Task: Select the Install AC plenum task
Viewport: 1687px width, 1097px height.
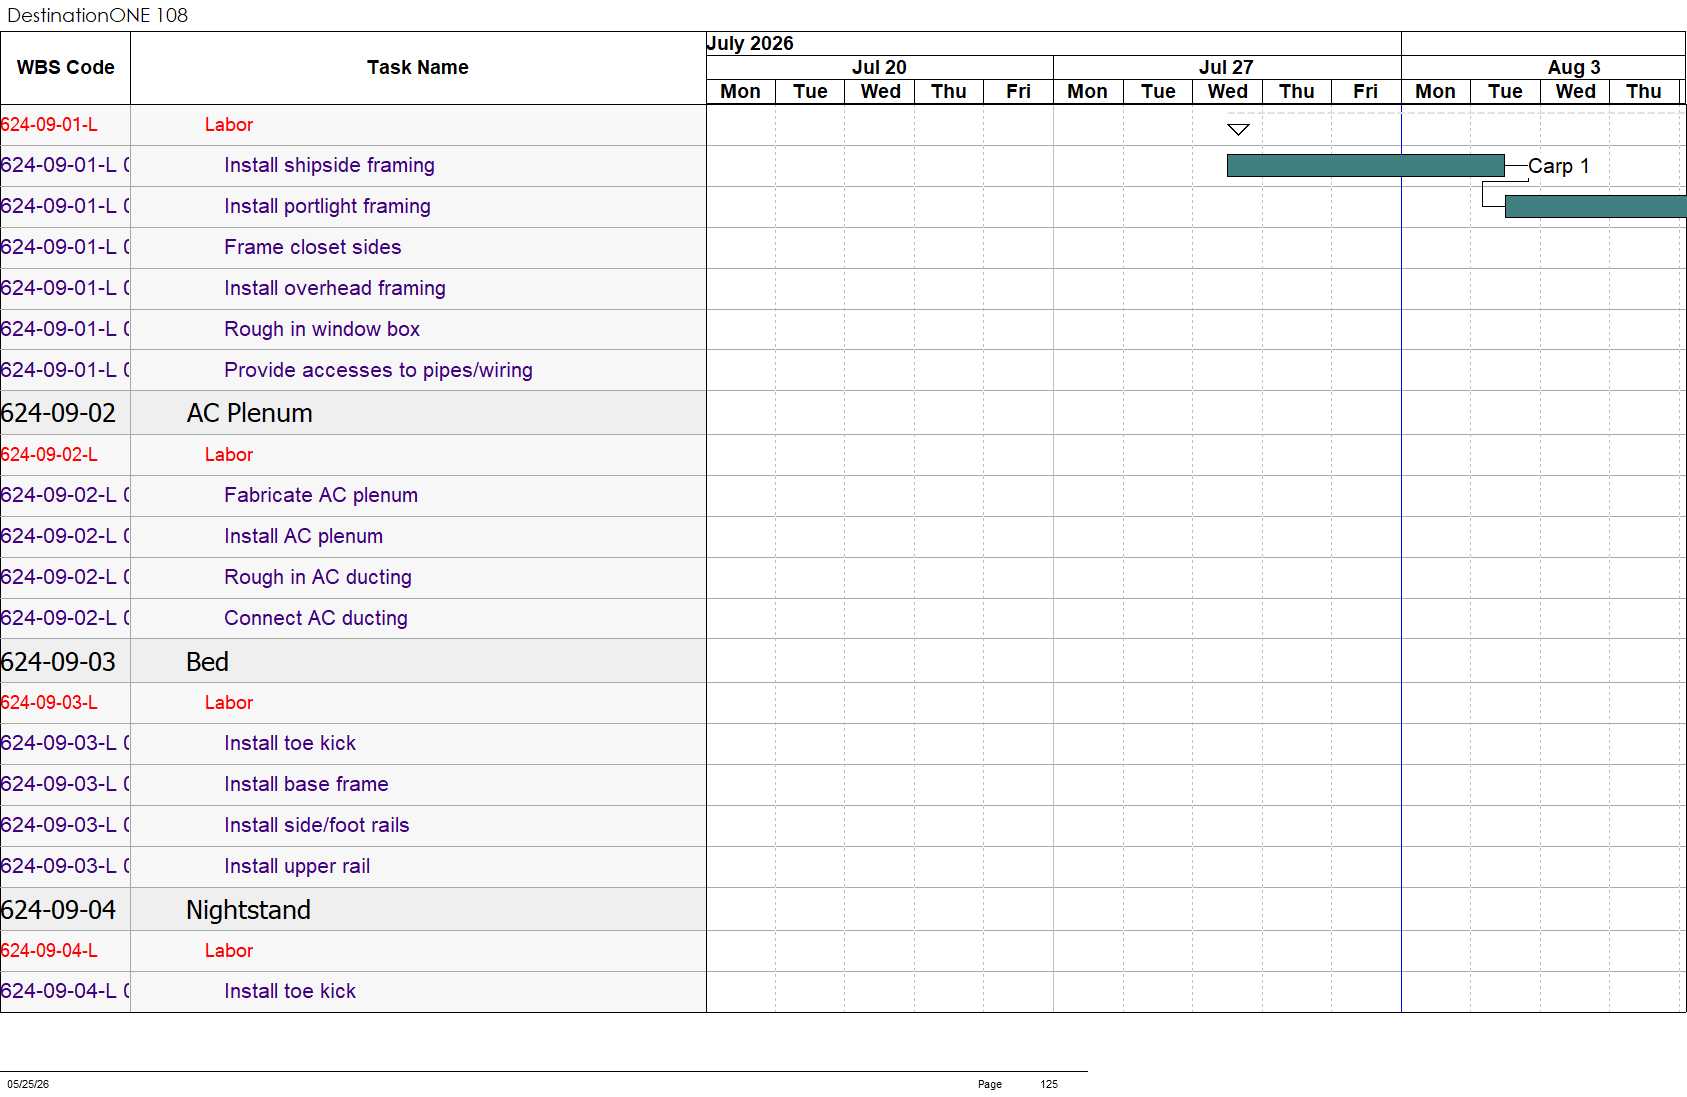Action: pos(303,536)
